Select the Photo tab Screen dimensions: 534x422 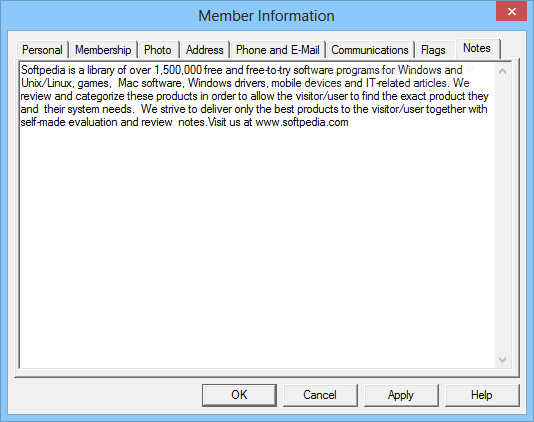point(158,50)
